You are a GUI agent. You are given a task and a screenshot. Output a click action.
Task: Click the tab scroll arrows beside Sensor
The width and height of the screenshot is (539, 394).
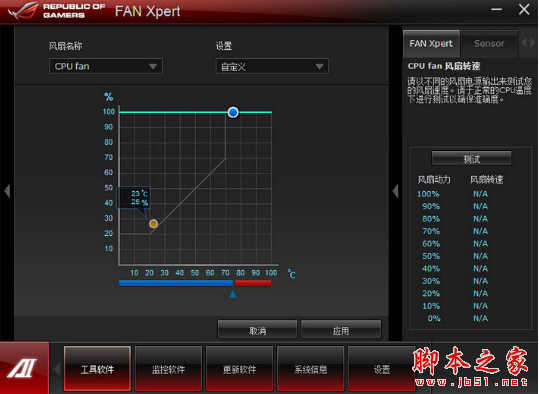click(528, 43)
